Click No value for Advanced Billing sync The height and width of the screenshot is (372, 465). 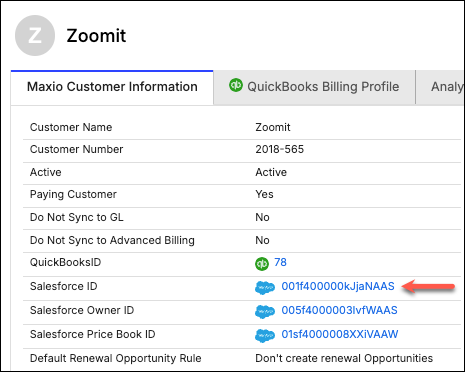point(262,240)
